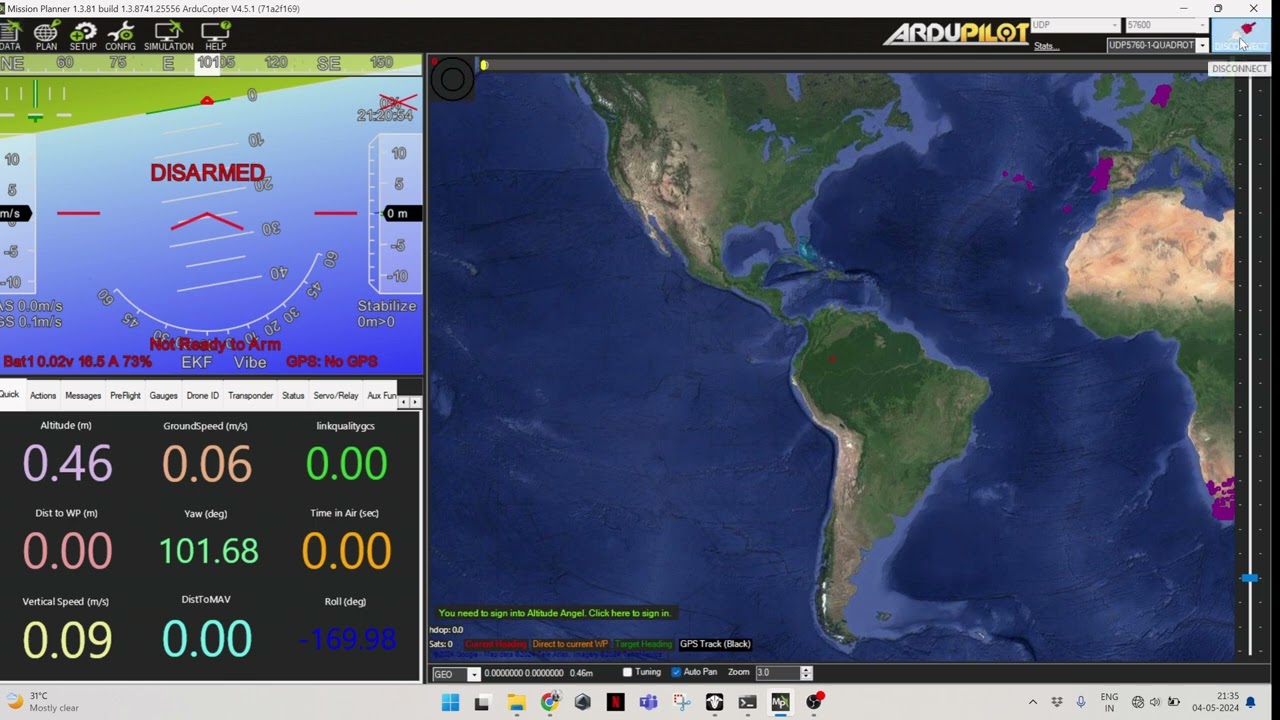Switch to the Gauges tab
The height and width of the screenshot is (720, 1280).
click(163, 396)
